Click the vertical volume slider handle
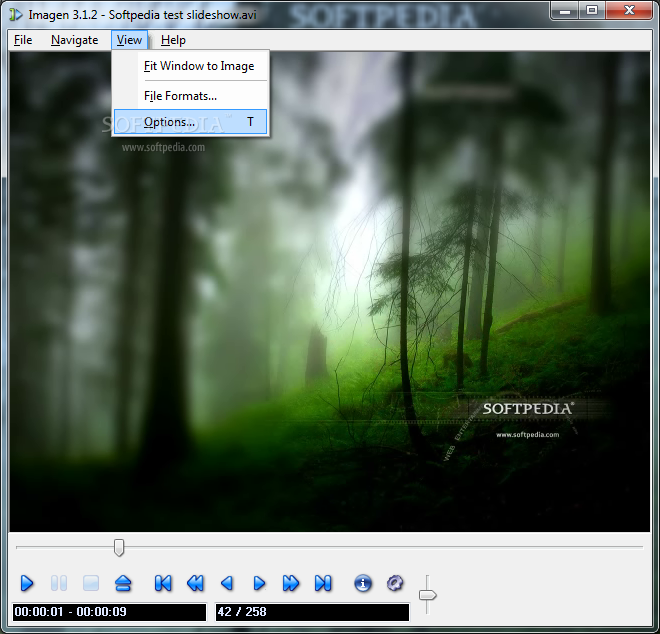This screenshot has height=634, width=660. coord(428,595)
